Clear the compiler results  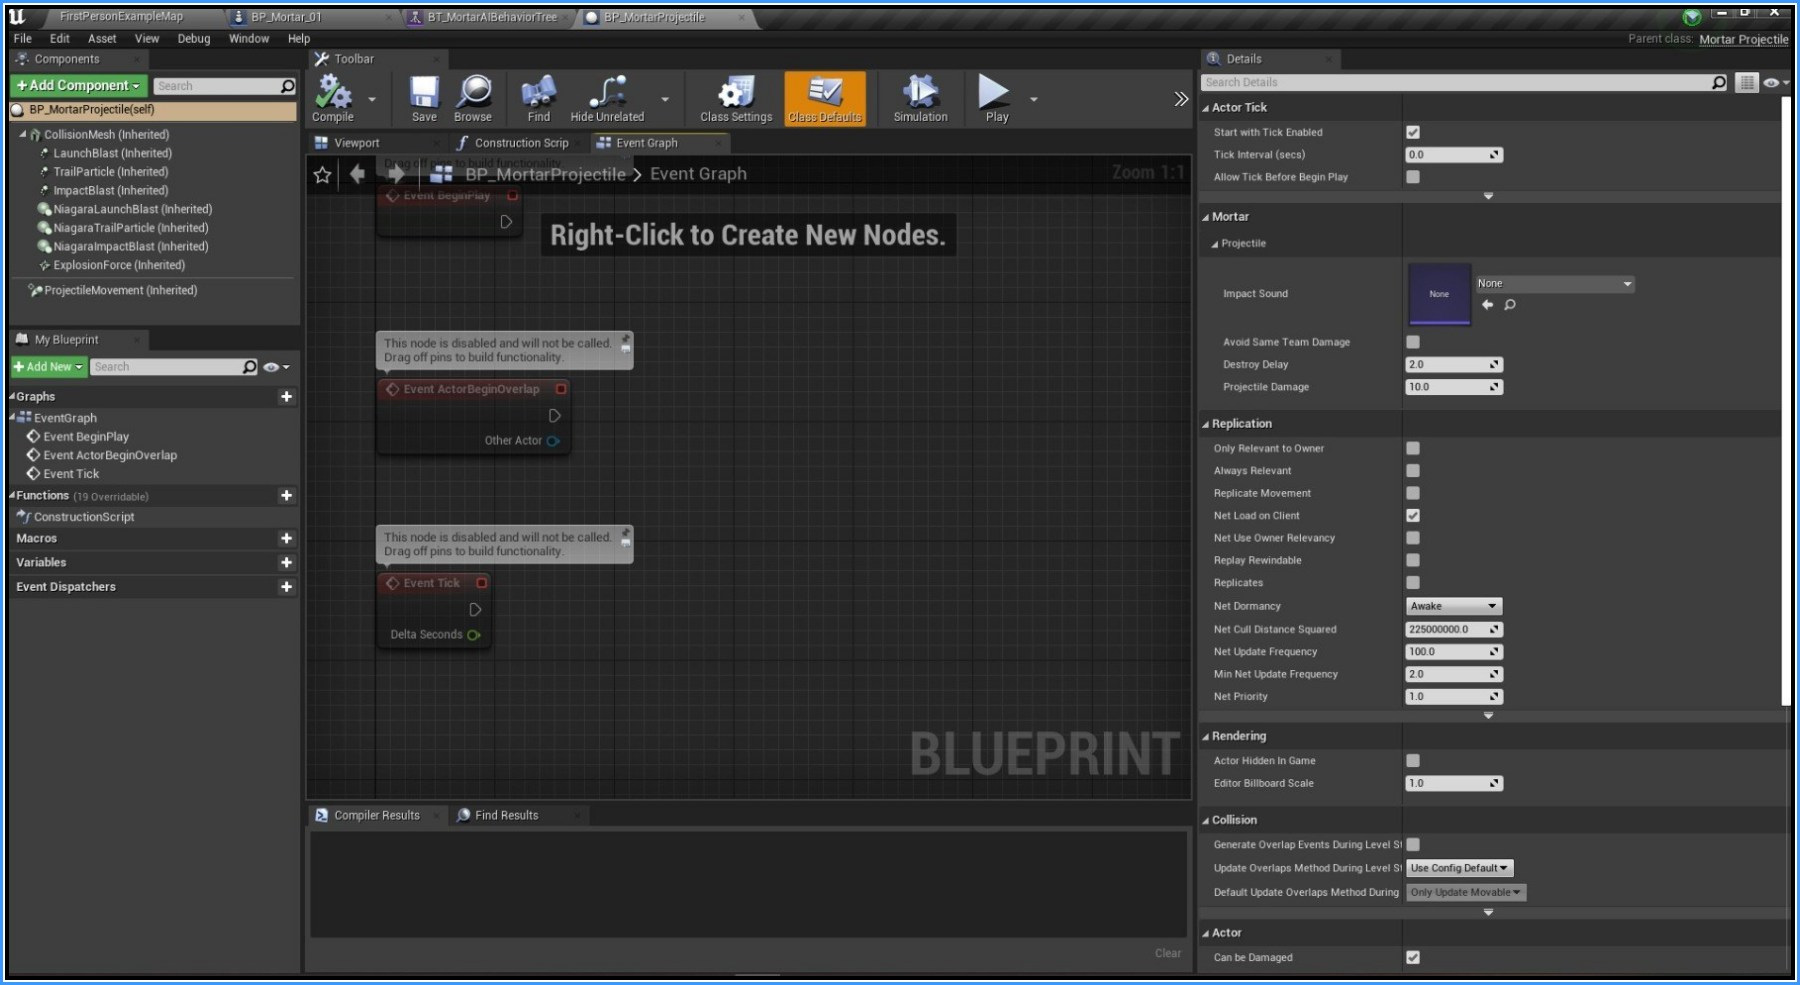tap(1167, 953)
